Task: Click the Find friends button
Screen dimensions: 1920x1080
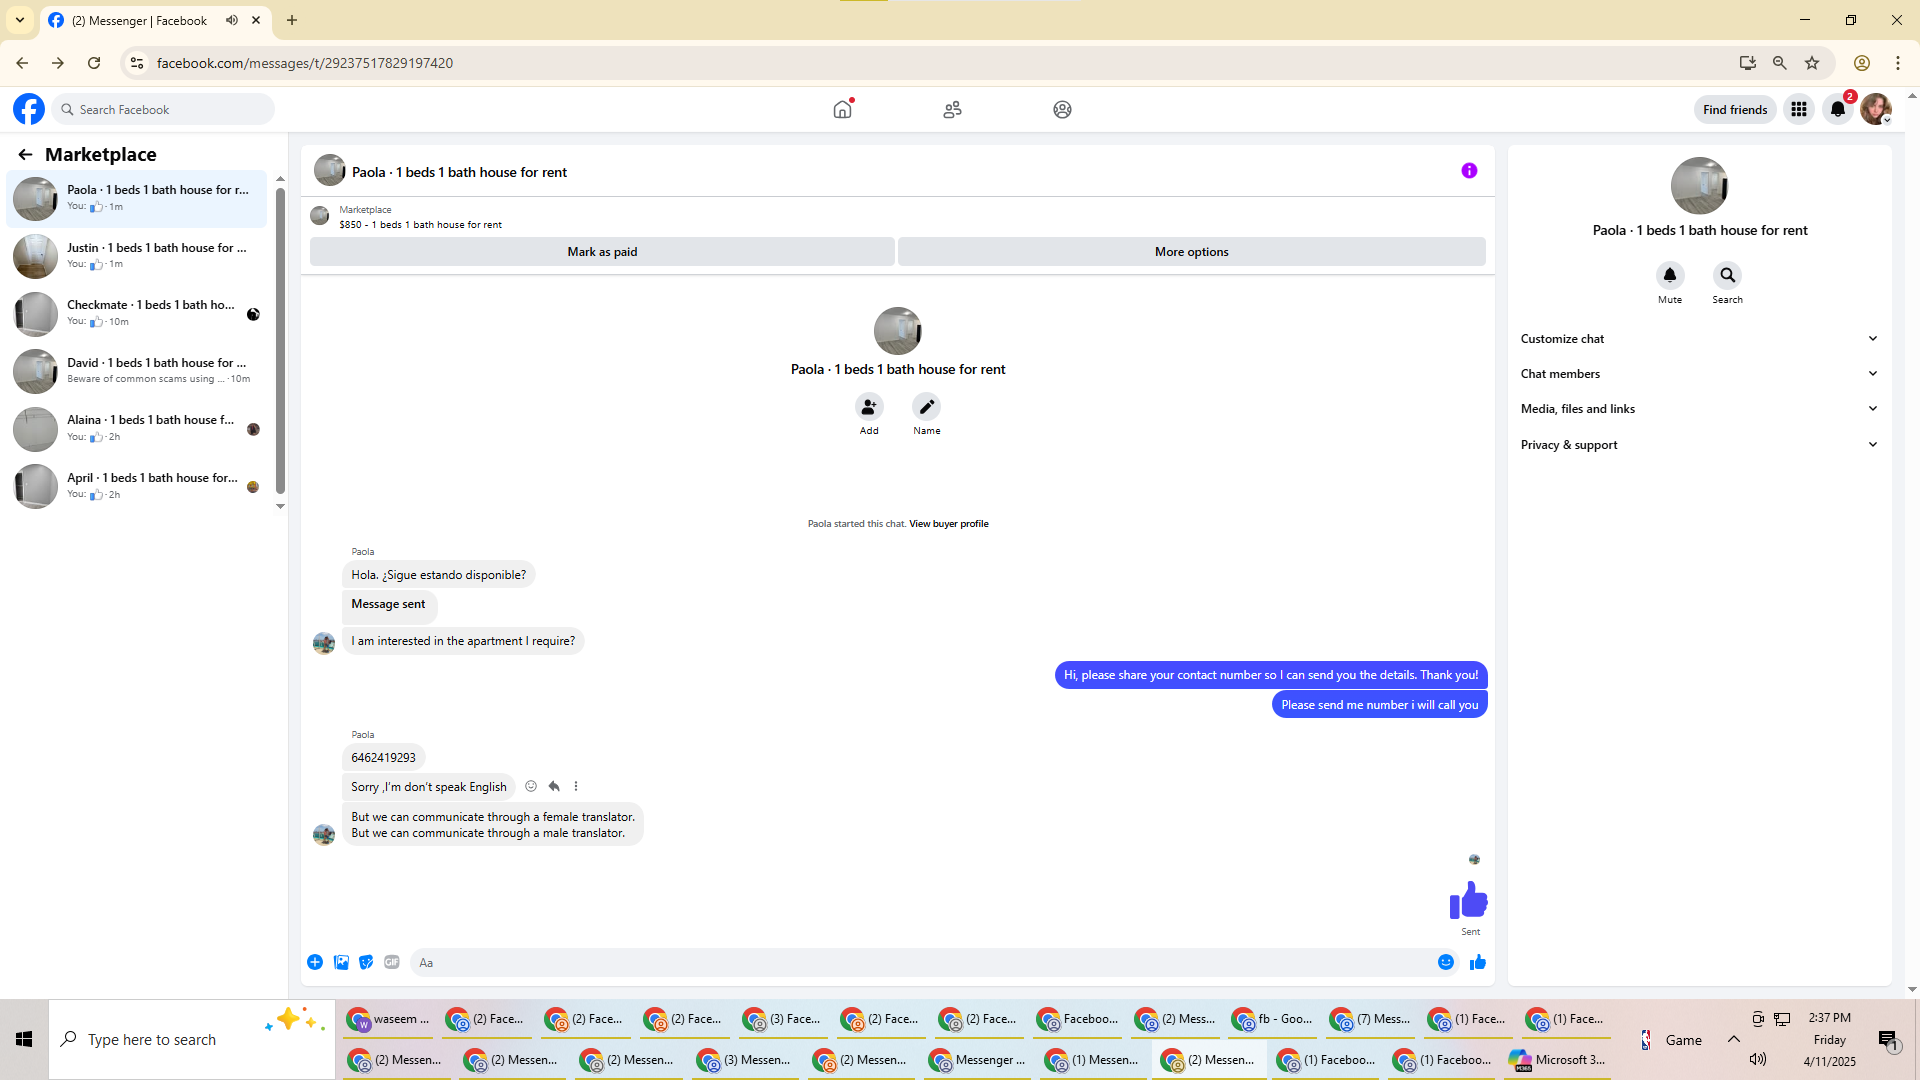Action: pos(1735,110)
